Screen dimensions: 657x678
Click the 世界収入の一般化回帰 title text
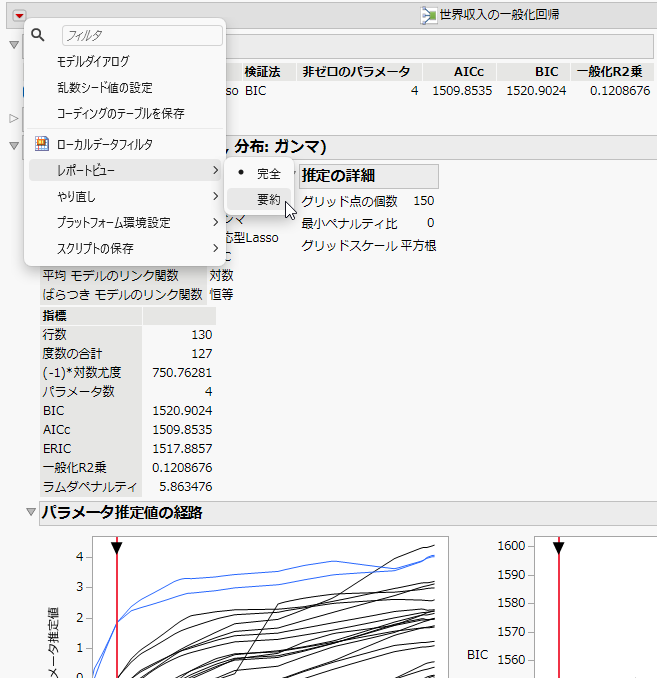pos(499,15)
